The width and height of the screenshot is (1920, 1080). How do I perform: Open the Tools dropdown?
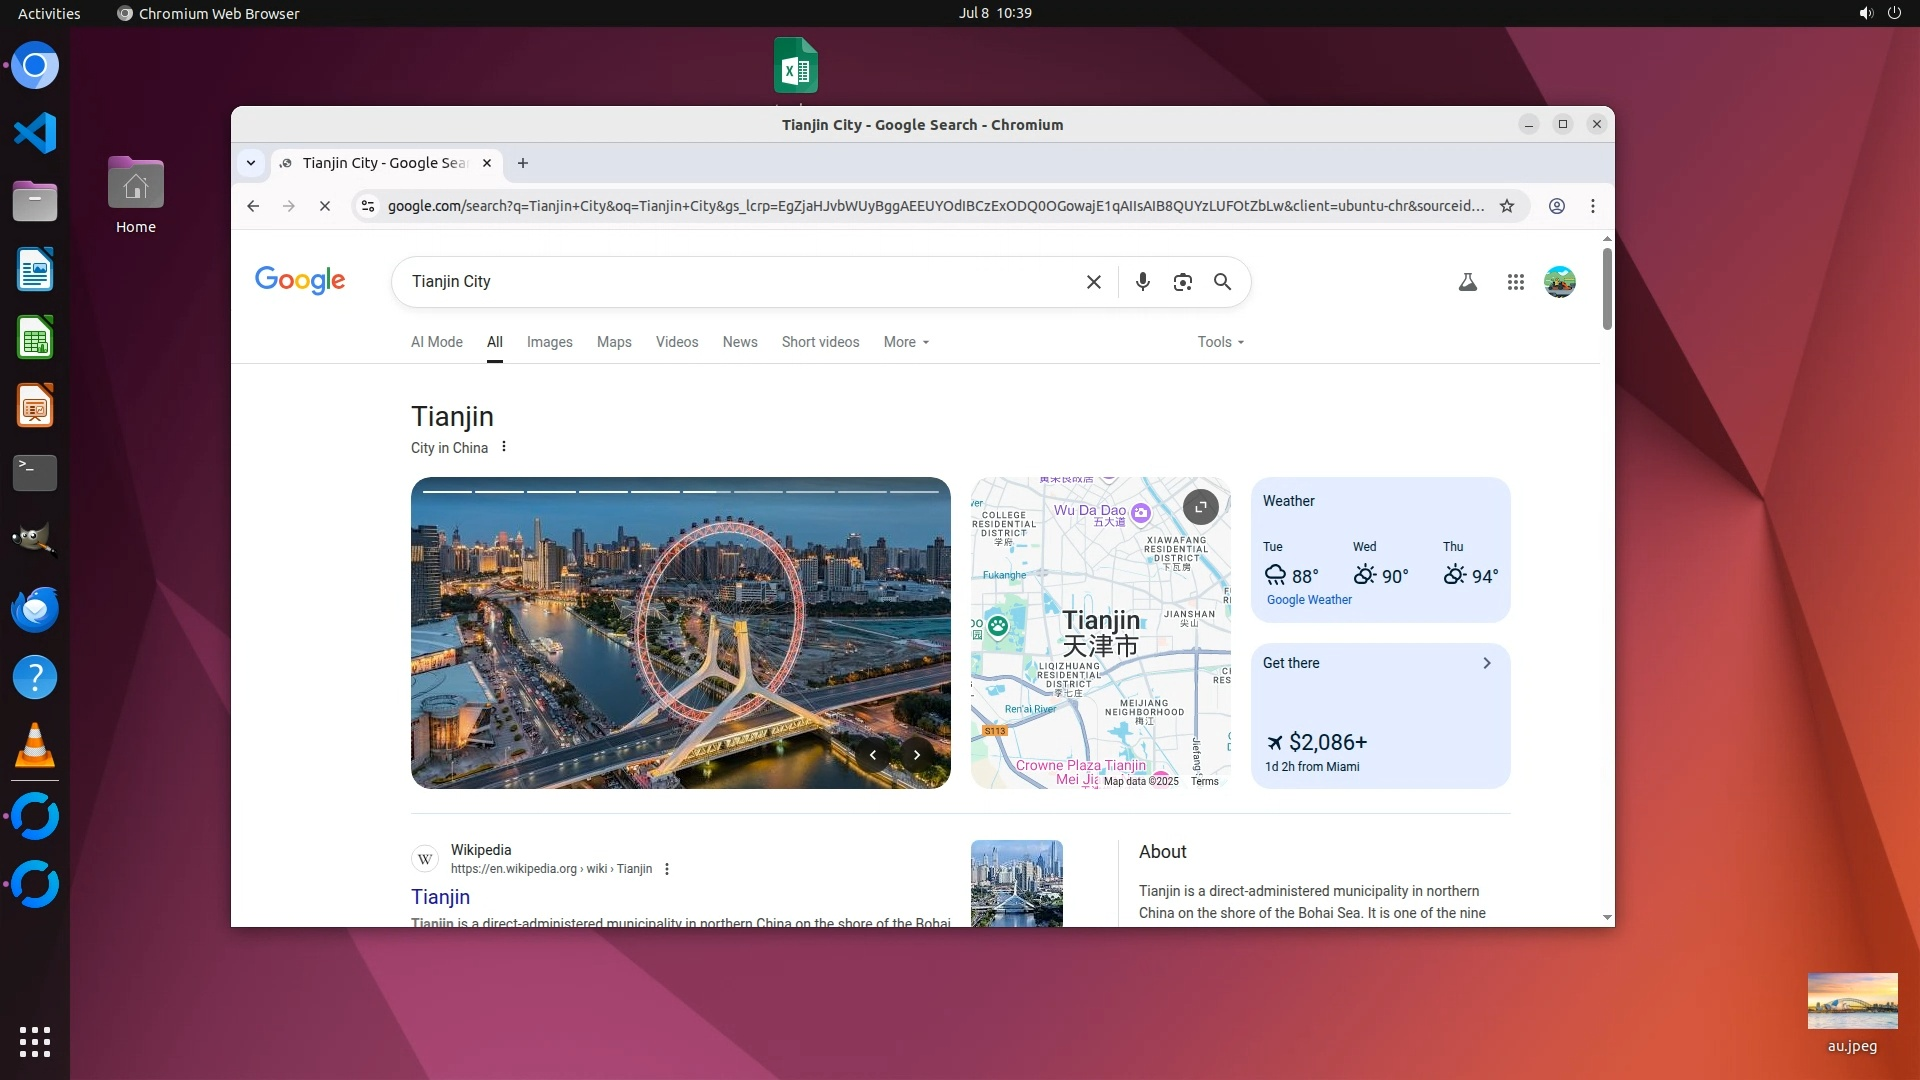tap(1220, 342)
